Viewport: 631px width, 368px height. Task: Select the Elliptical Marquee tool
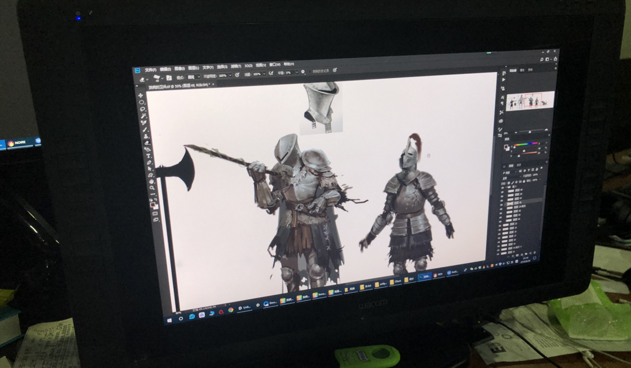[x=142, y=102]
